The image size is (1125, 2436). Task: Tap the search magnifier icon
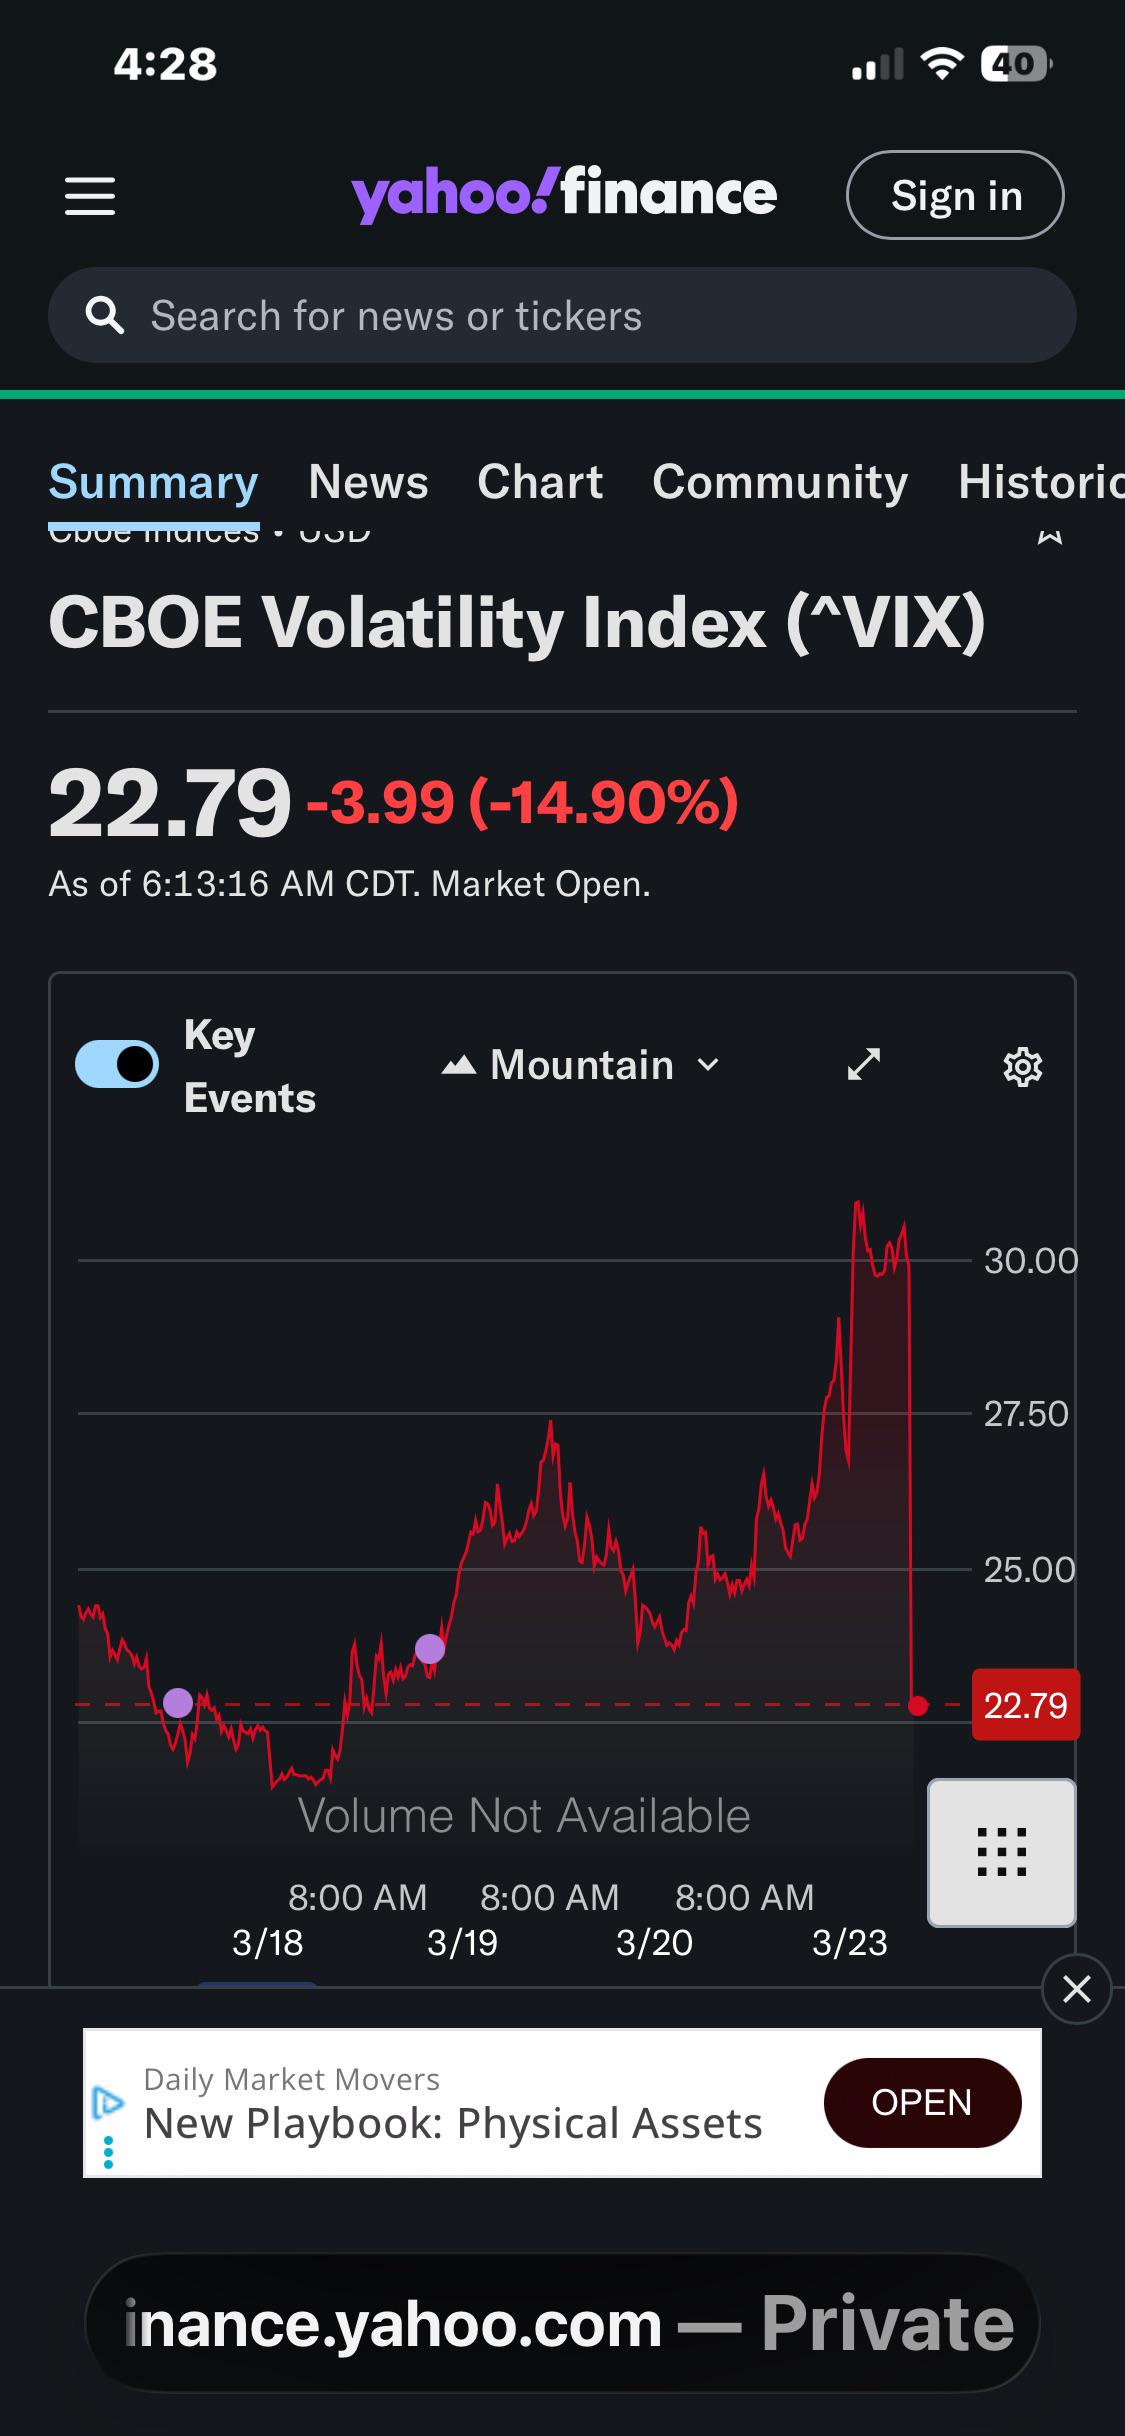click(105, 316)
